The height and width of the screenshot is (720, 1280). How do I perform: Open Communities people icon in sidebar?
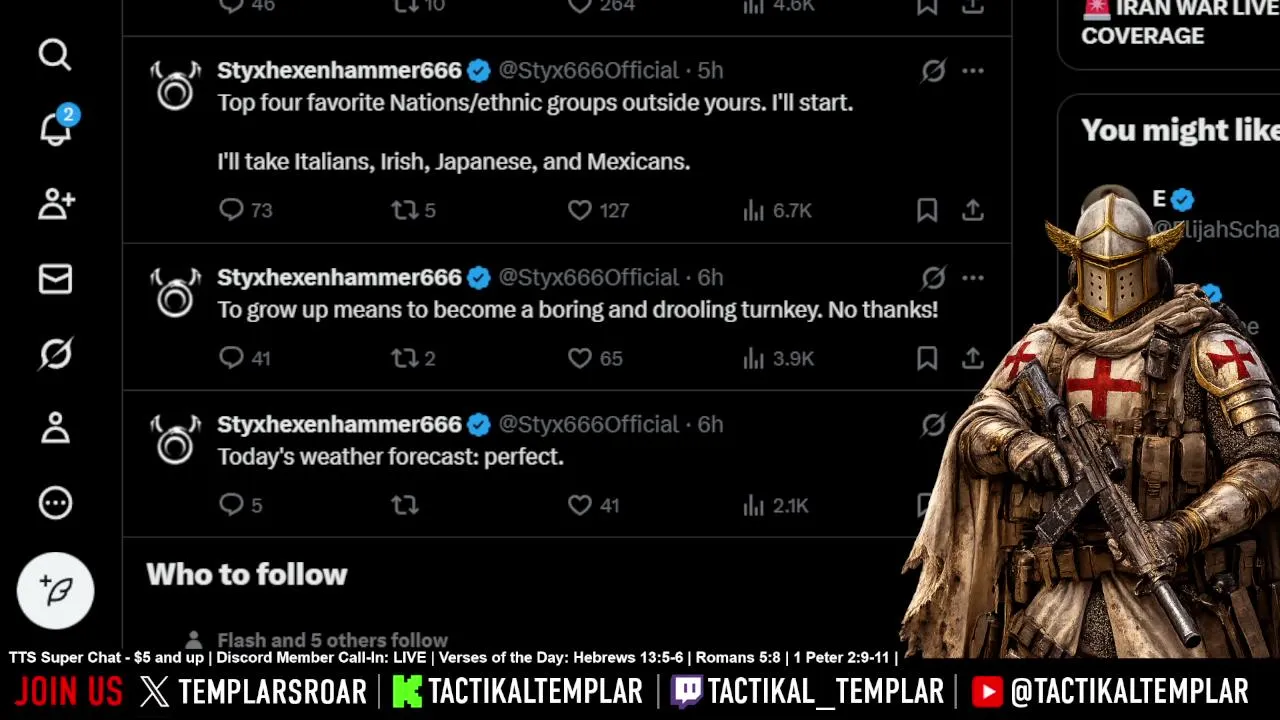click(x=55, y=204)
